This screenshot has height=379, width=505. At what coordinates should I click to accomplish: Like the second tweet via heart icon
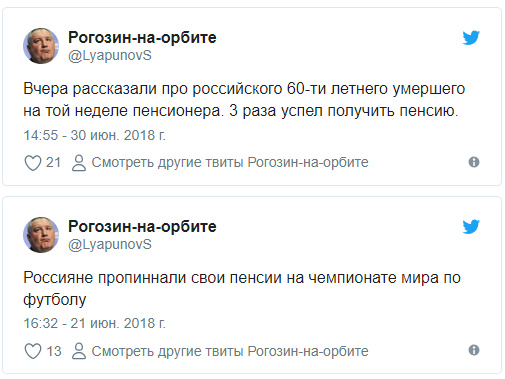click(33, 351)
